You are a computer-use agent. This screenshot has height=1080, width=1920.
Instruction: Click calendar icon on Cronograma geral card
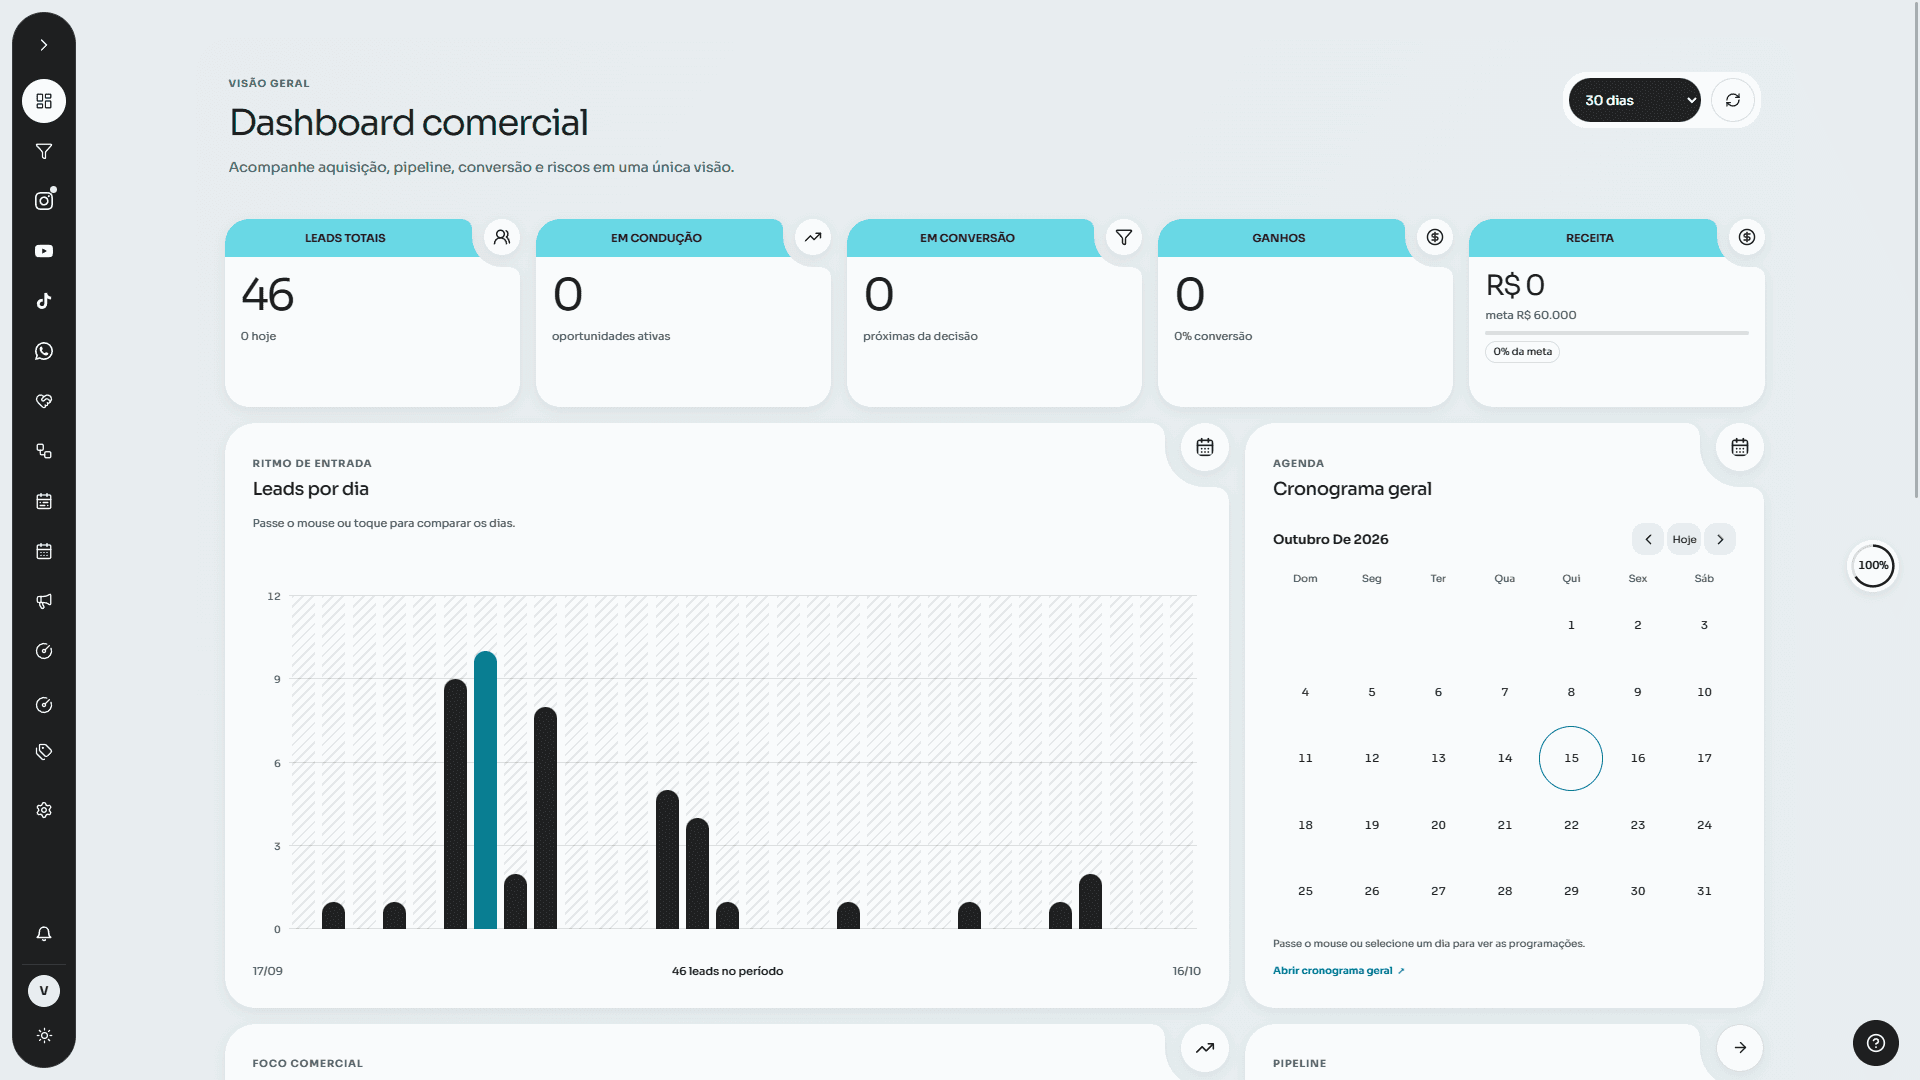pos(1740,447)
